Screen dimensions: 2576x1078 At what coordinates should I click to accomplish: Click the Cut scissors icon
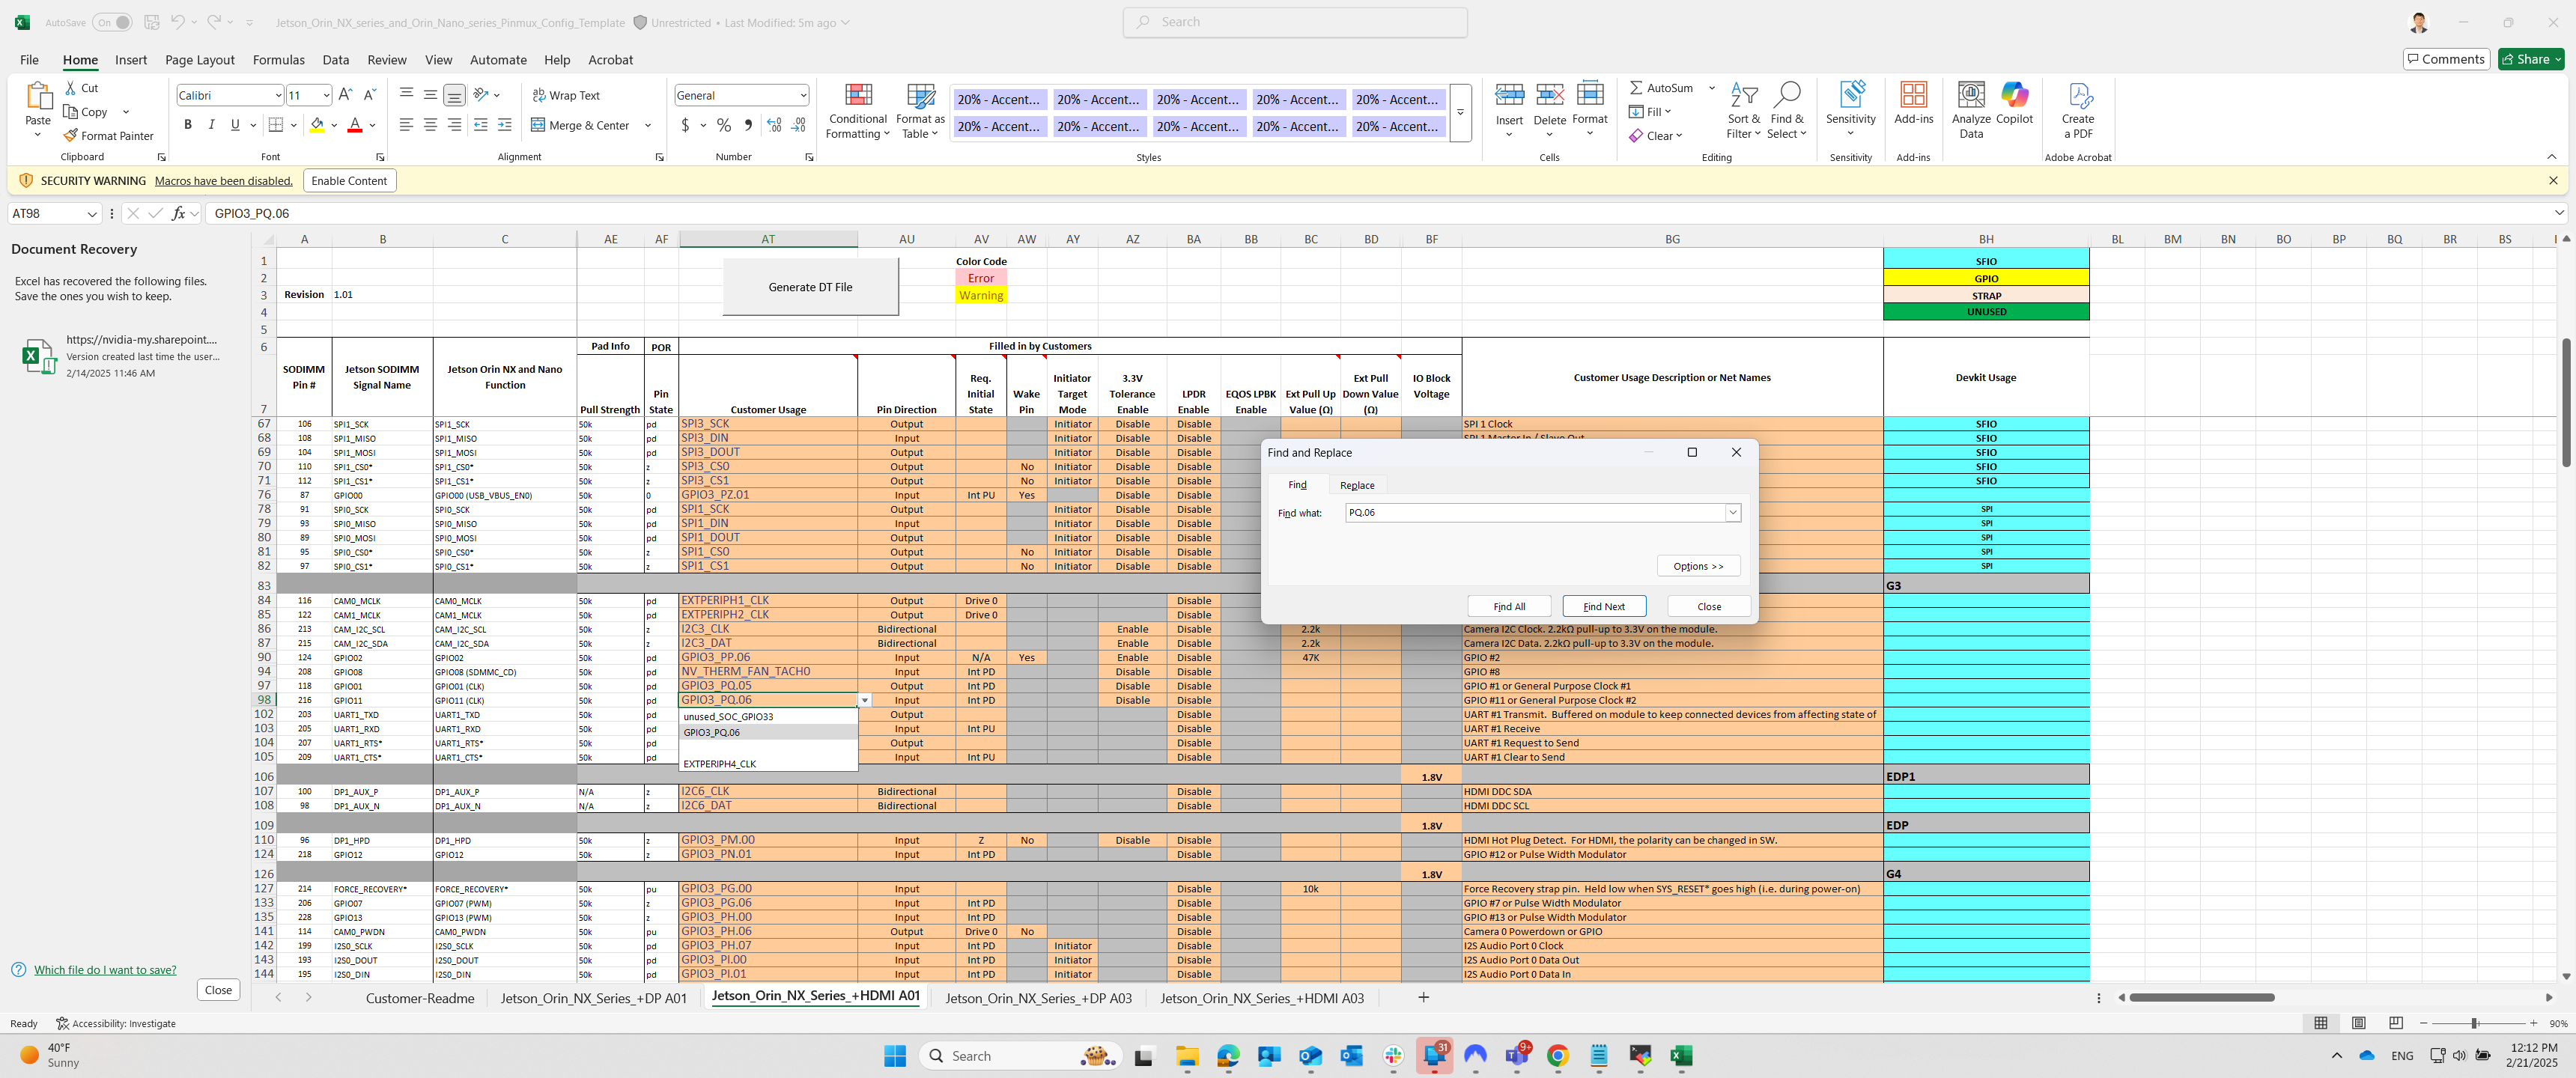coord(71,88)
